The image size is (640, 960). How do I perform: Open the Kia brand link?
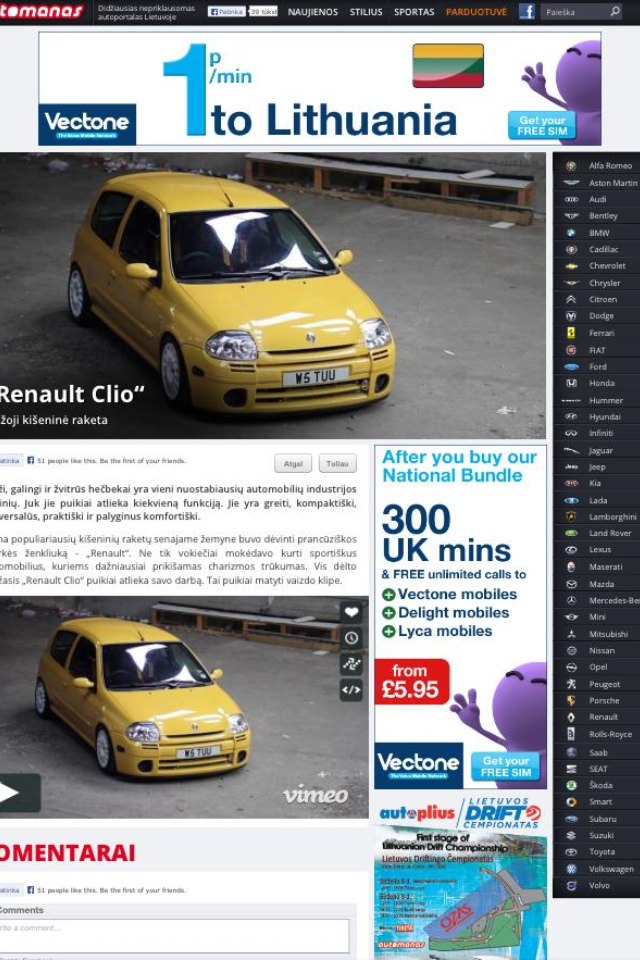point(595,484)
